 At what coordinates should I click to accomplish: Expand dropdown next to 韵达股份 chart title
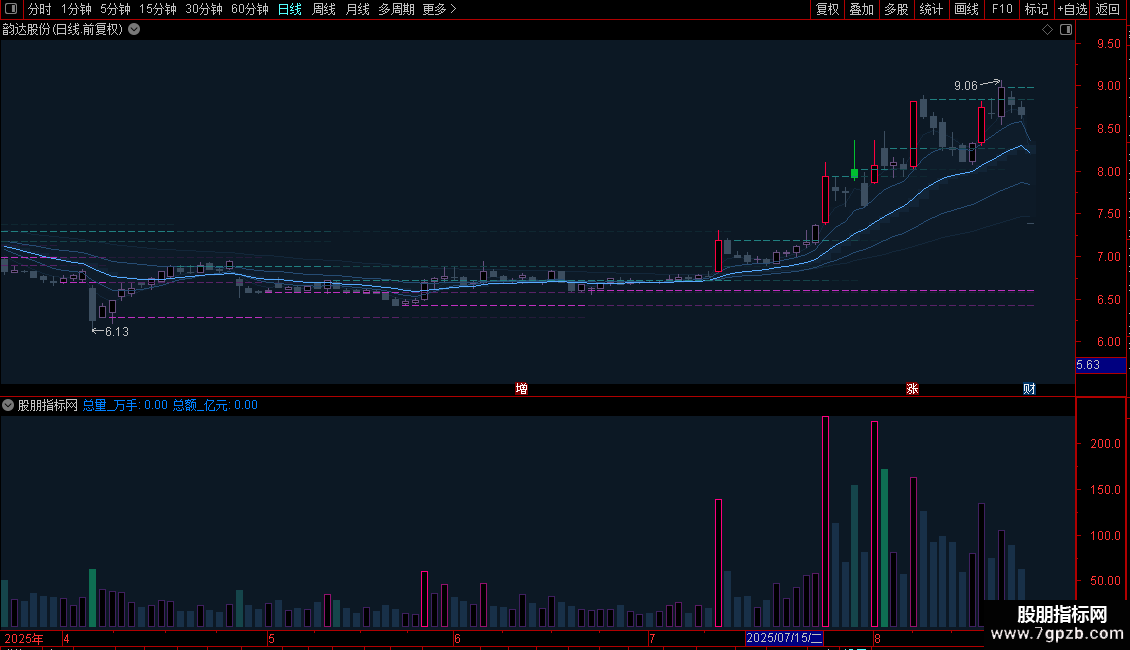134,30
